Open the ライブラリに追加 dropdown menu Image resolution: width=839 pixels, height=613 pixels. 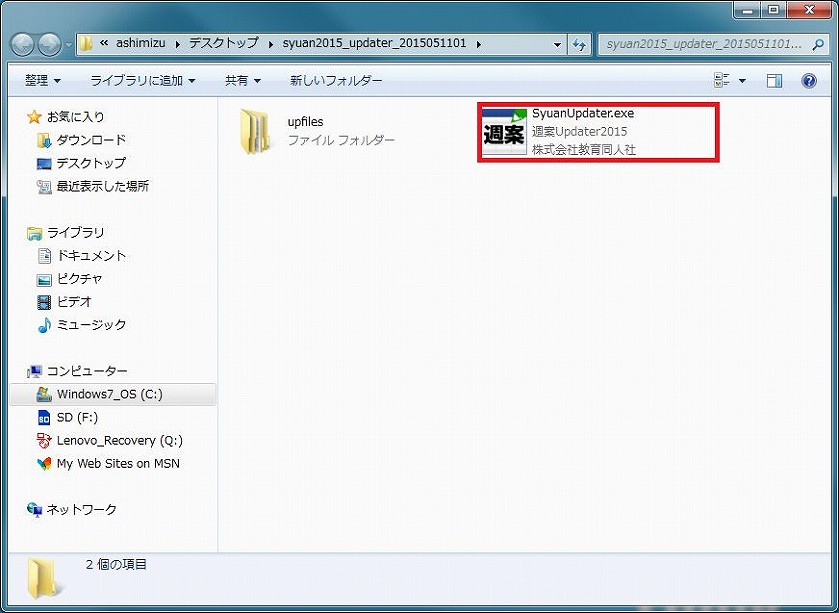tap(142, 80)
